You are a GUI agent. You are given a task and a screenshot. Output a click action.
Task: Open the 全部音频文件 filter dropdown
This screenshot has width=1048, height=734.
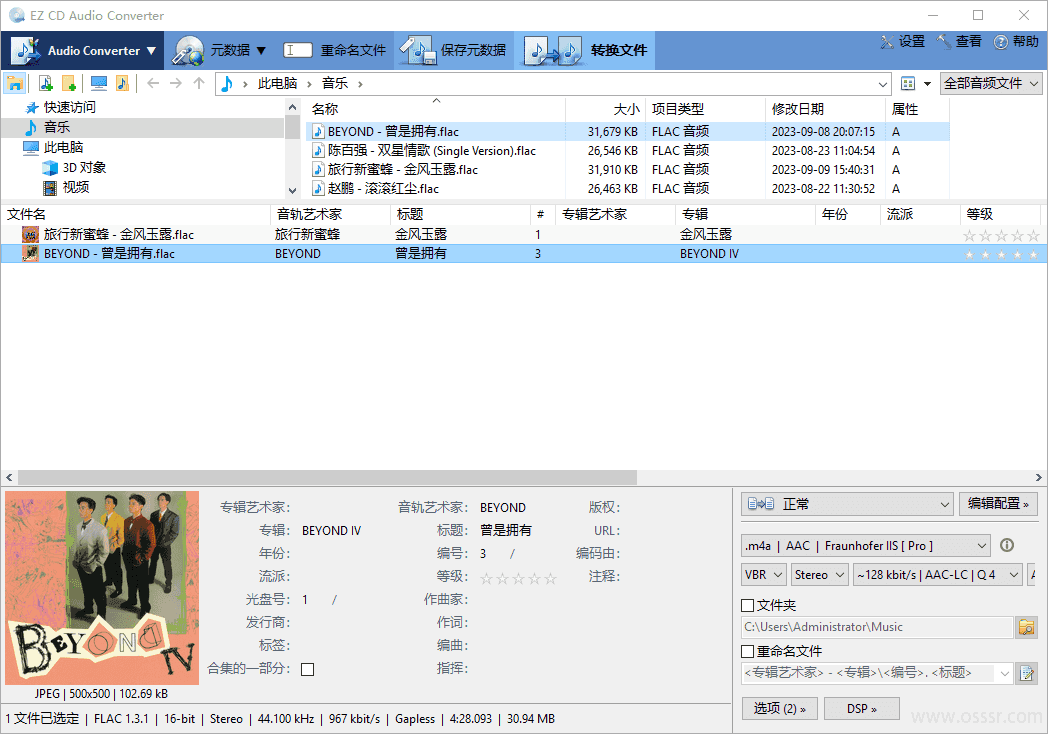tap(991, 84)
